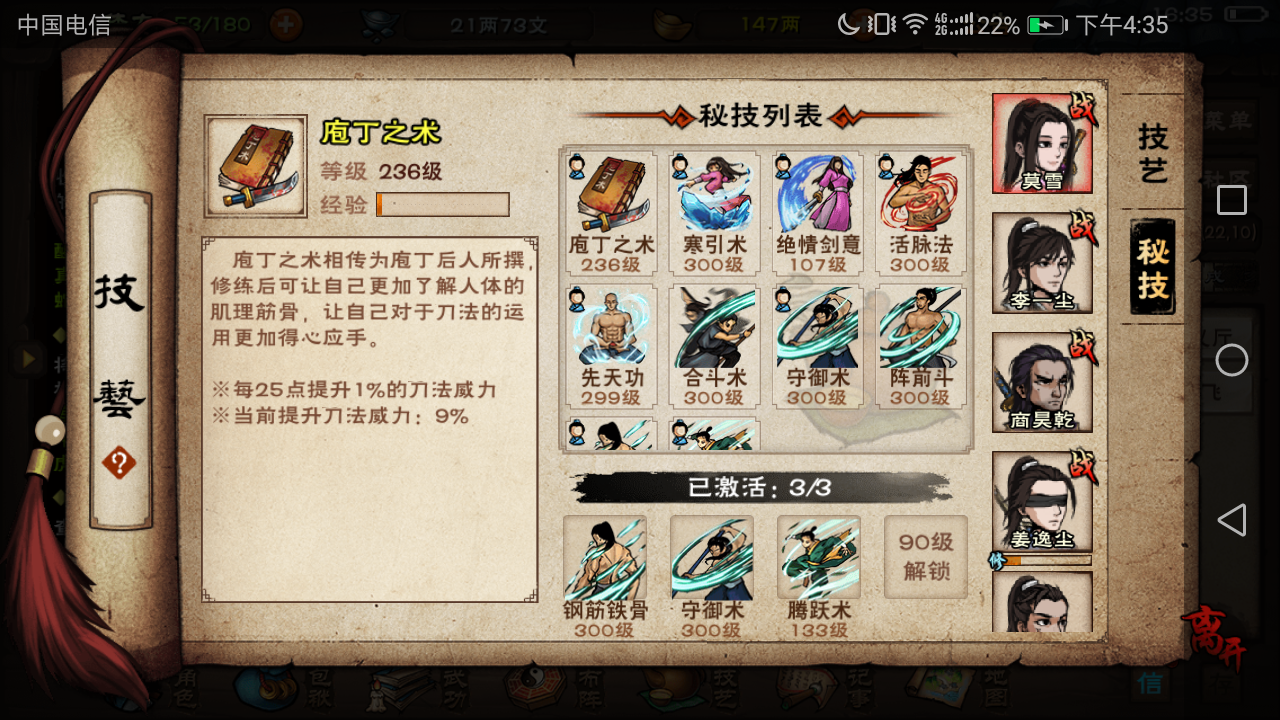Deactivate the 腾跃术 activated skill slot
This screenshot has height=720, width=1280.
click(x=818, y=576)
